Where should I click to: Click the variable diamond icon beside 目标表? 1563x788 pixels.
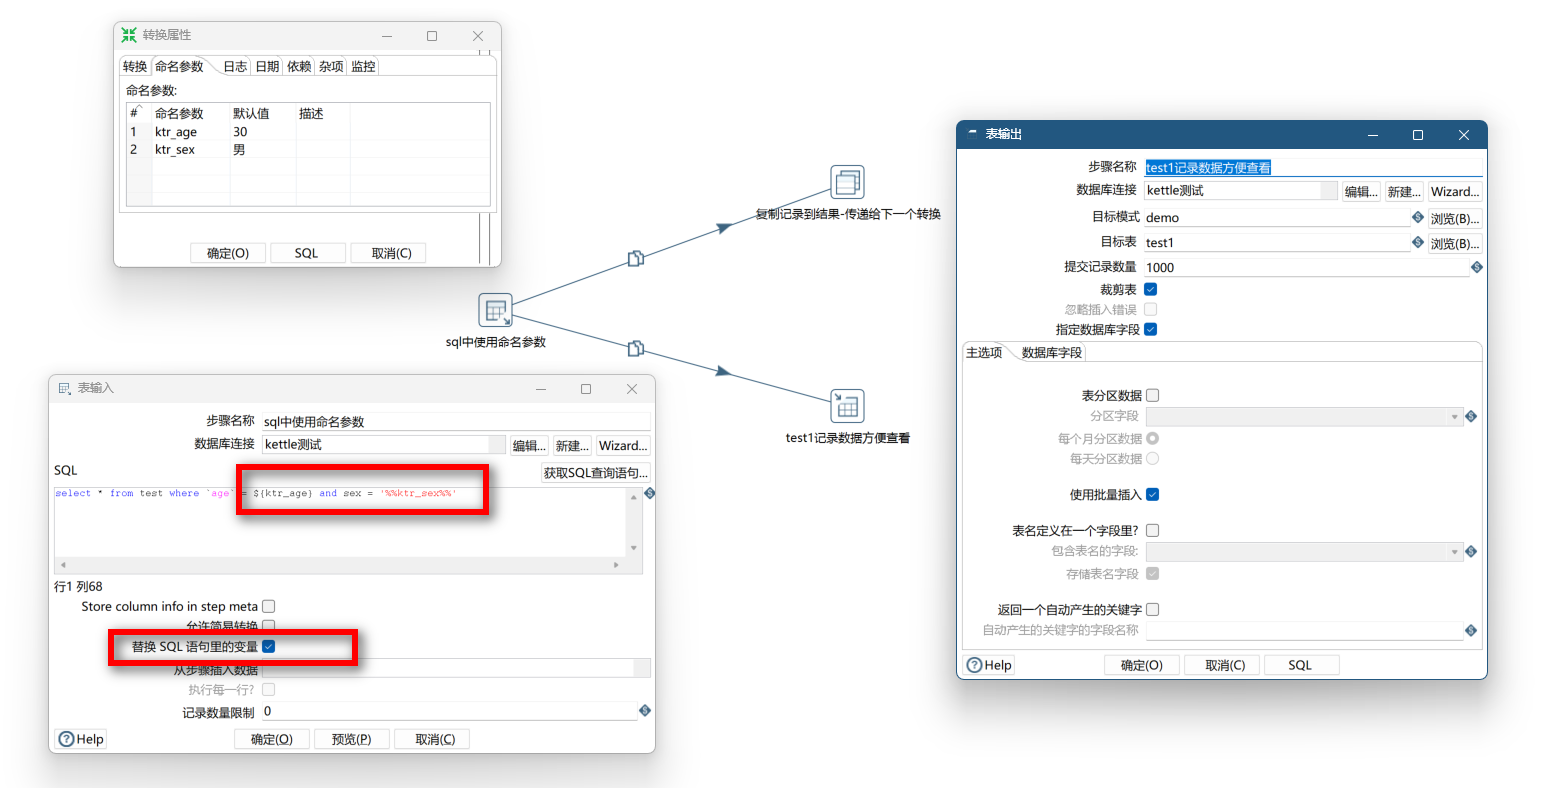(x=1417, y=242)
